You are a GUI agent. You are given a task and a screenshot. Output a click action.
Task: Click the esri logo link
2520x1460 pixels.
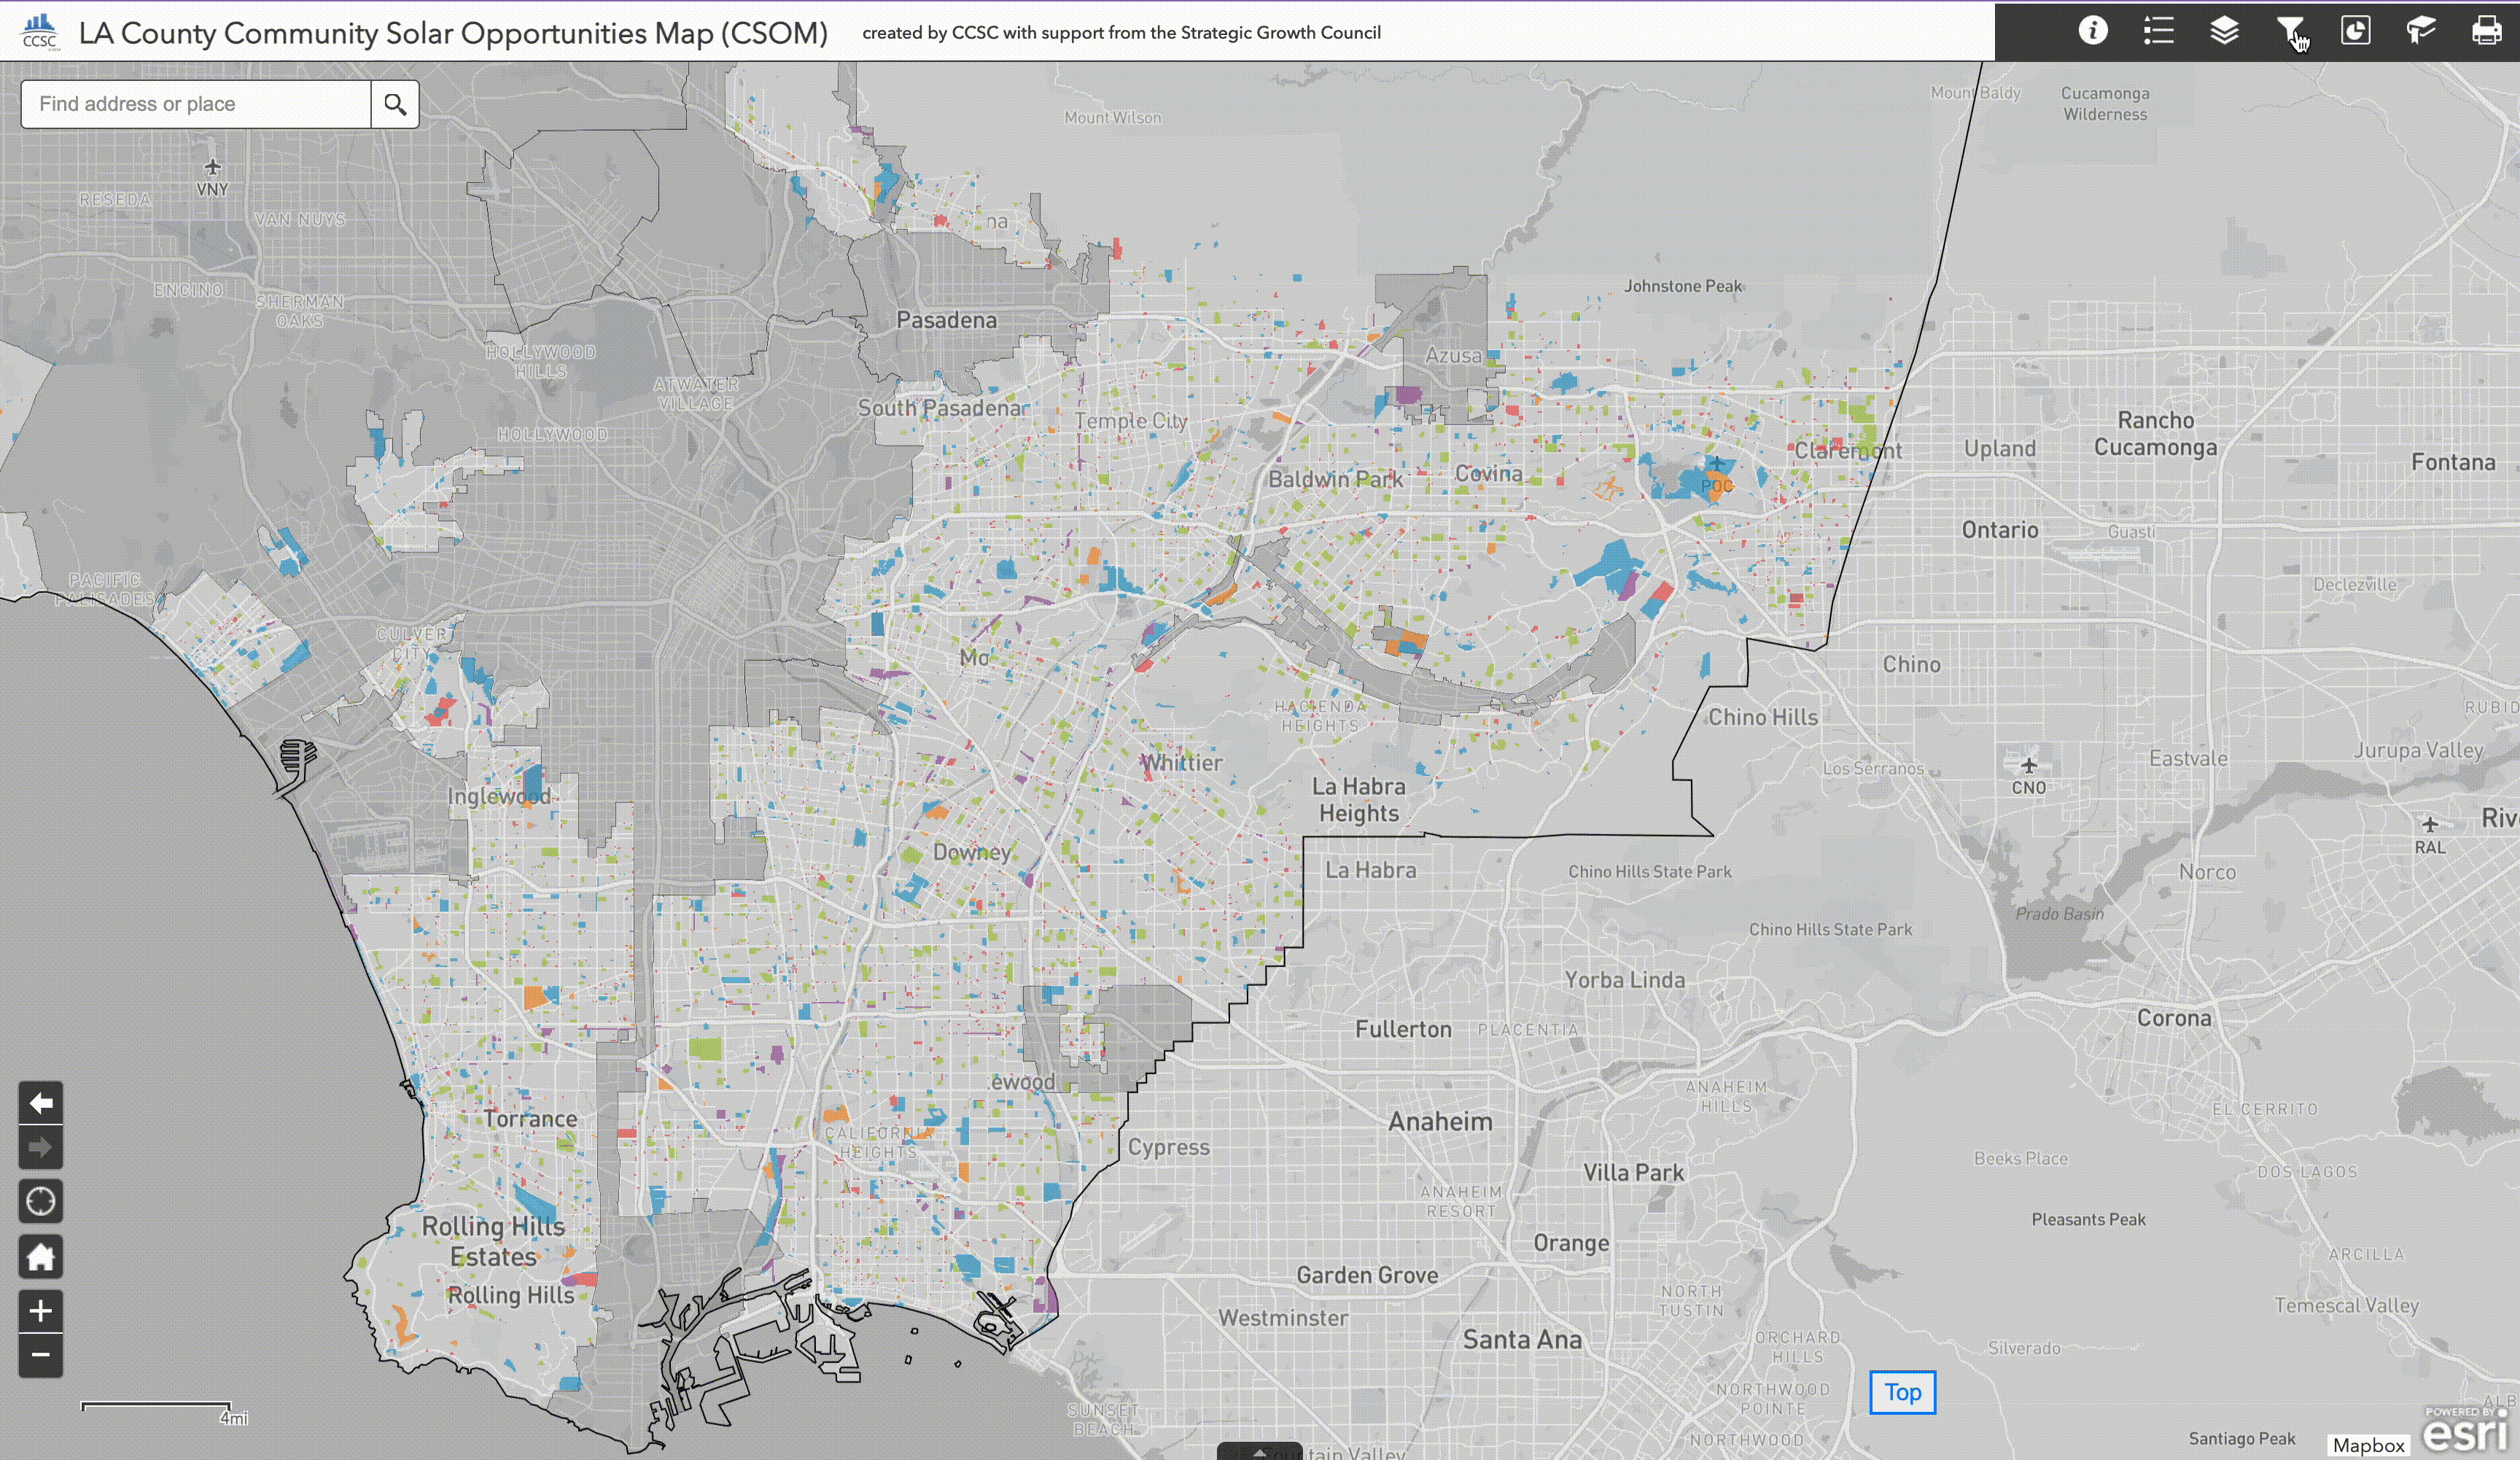click(2465, 1432)
